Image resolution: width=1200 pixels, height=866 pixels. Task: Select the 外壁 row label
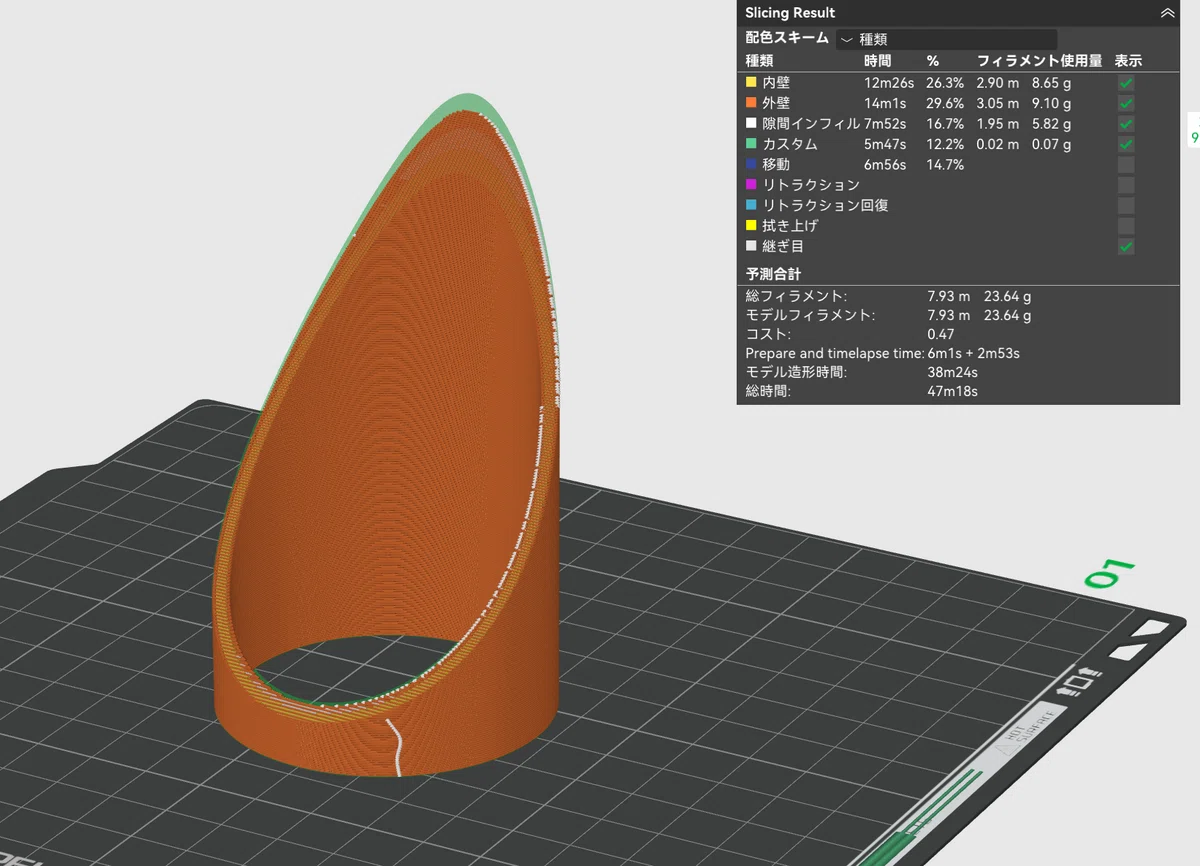click(x=776, y=103)
